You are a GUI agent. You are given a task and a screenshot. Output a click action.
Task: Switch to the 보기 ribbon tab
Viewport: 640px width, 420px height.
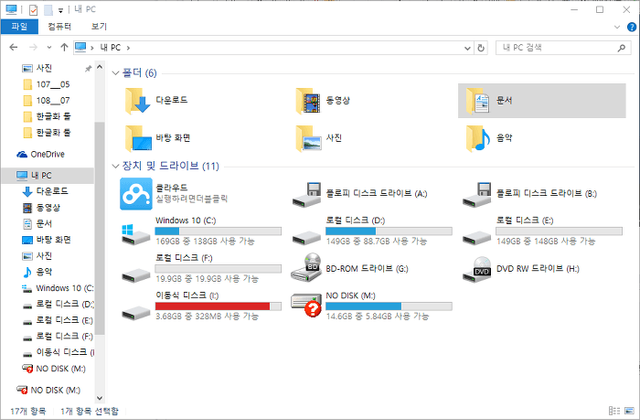98,27
